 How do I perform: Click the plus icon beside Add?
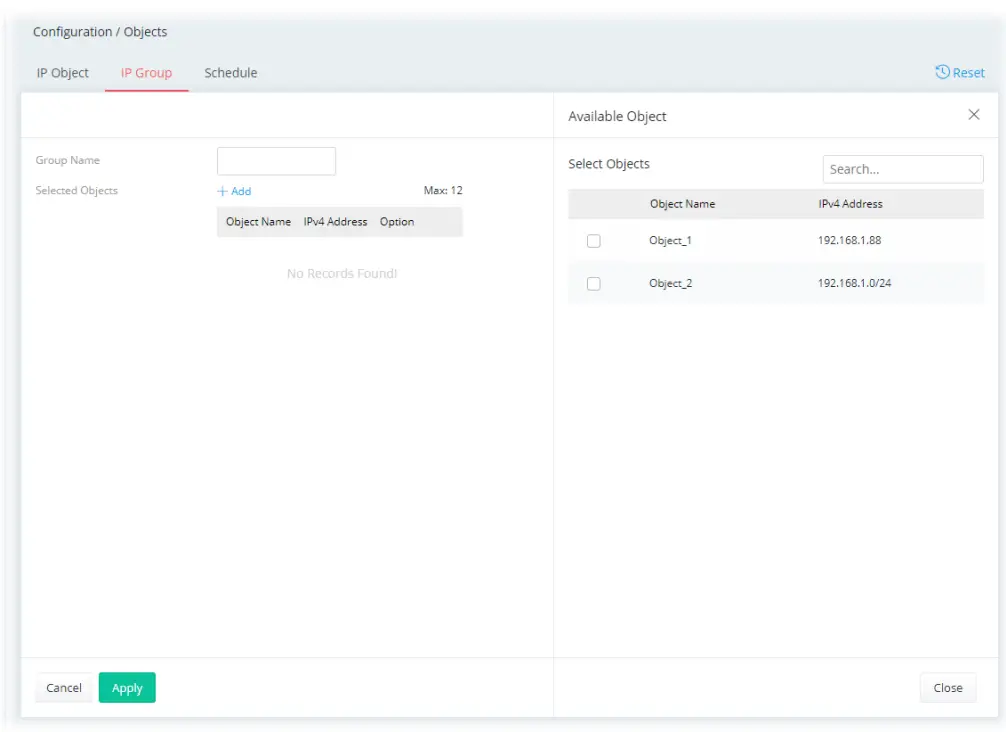click(222, 191)
